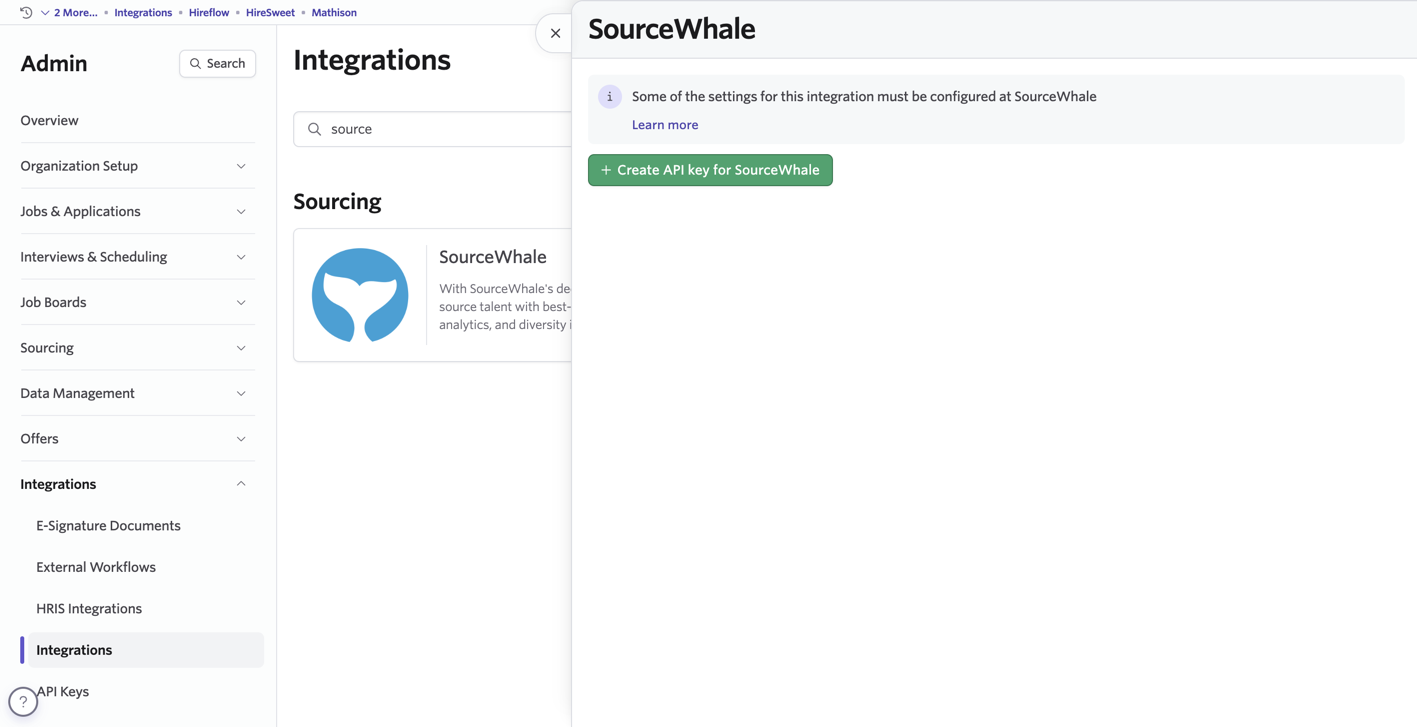
Task: Open HRIS Integrations page
Action: tap(89, 609)
